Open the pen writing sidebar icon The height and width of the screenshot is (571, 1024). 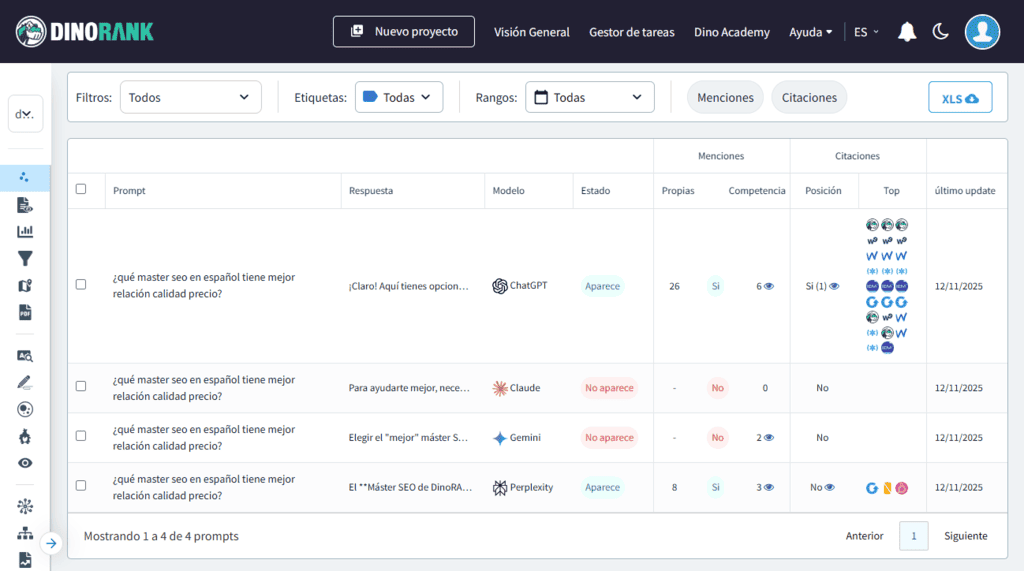(25, 382)
